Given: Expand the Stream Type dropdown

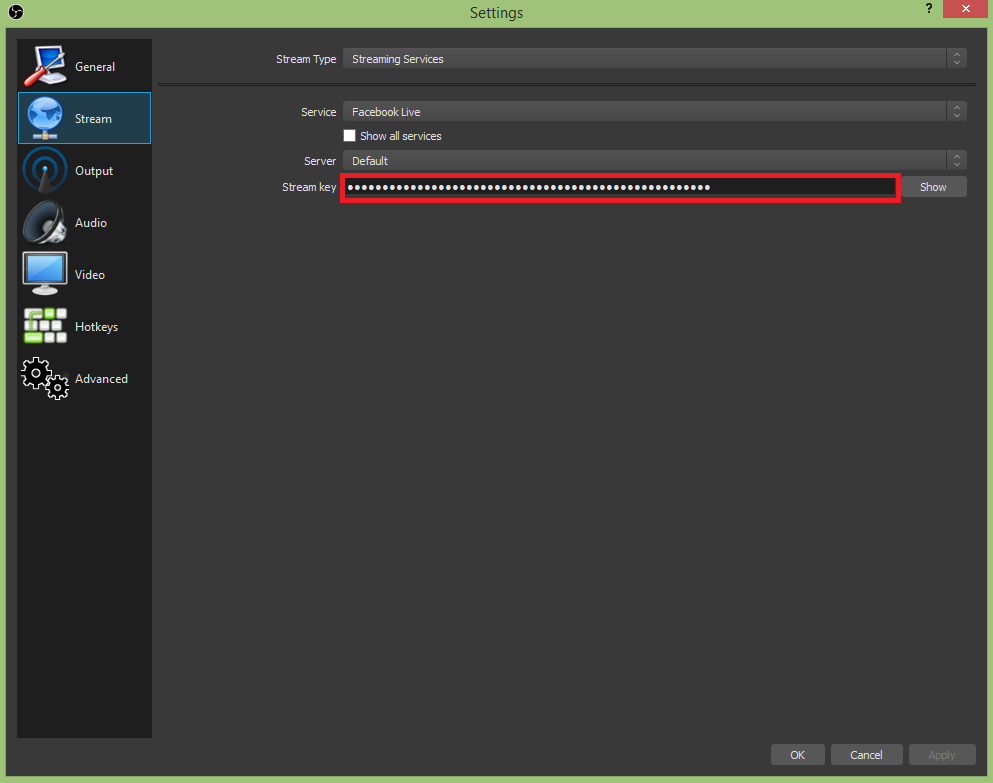Looking at the screenshot, I should click(654, 59).
